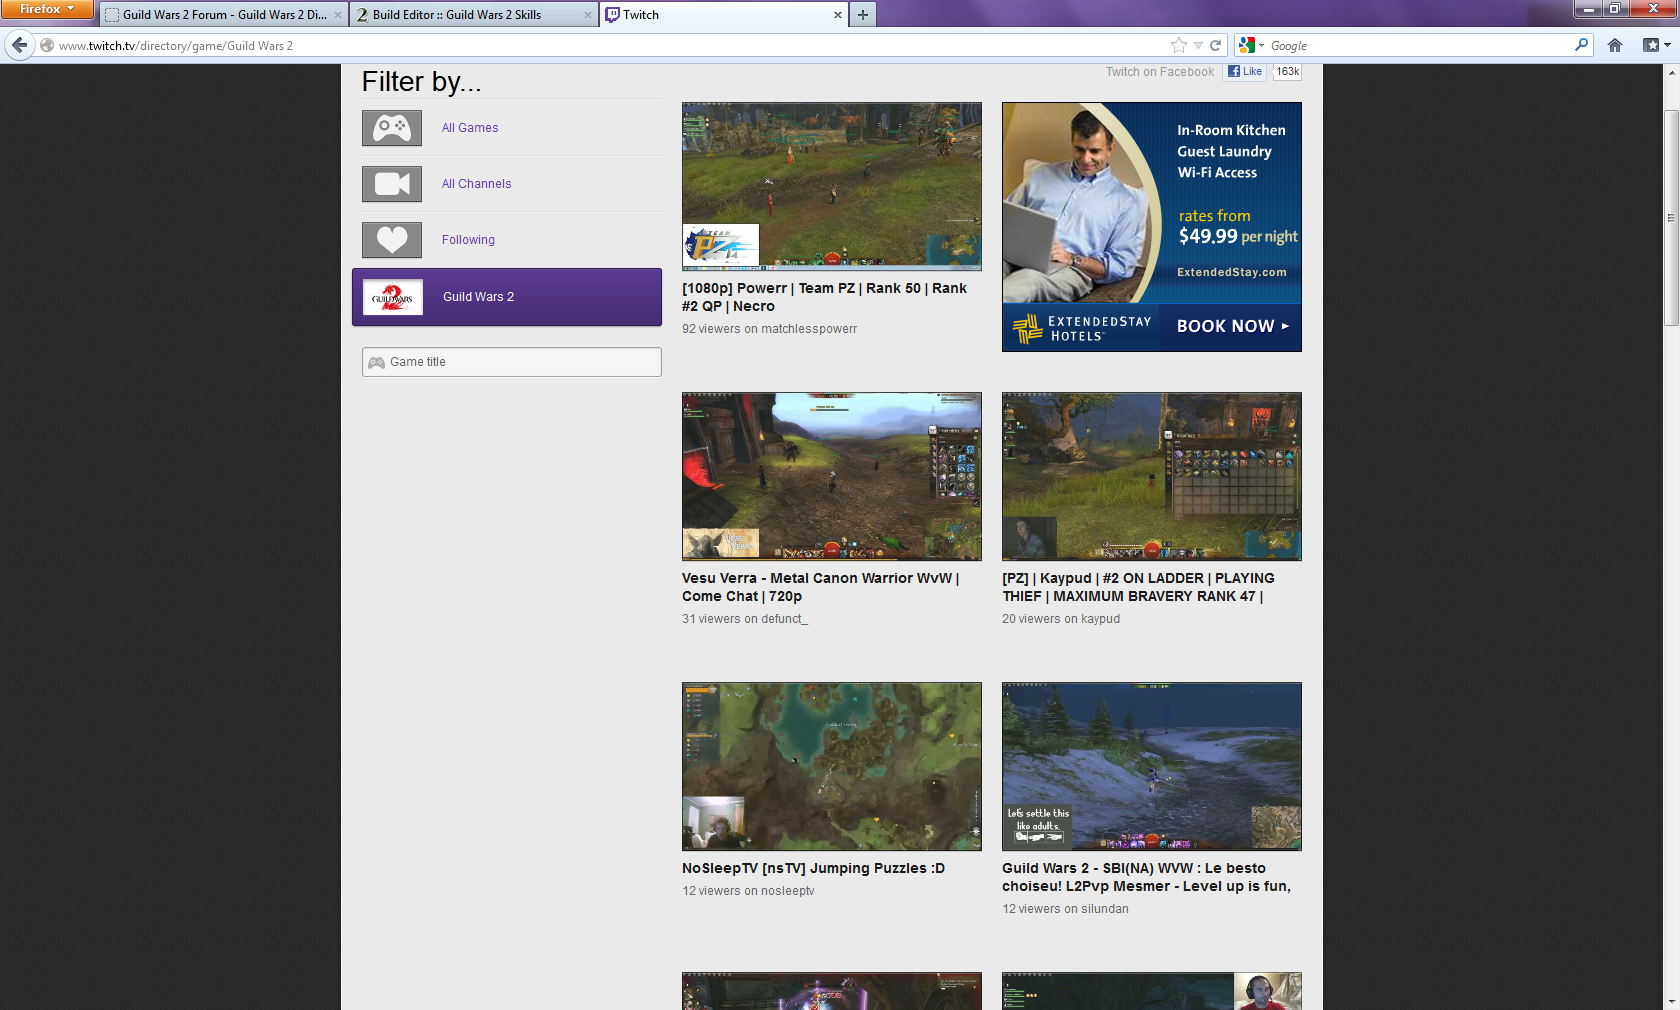The width and height of the screenshot is (1680, 1010).
Task: Switch to the Guild Wars 2 Forum tab
Action: click(223, 15)
